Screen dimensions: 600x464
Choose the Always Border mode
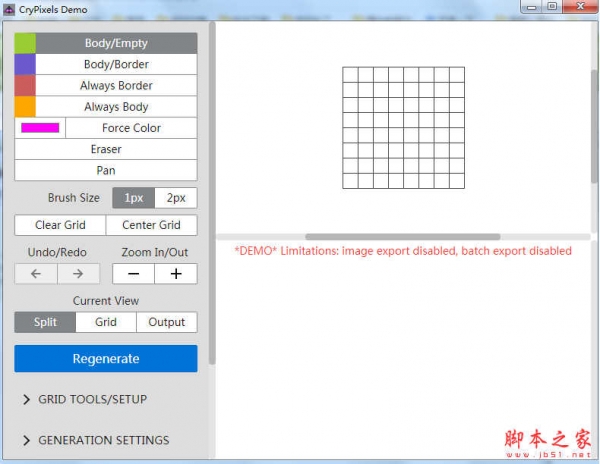(x=116, y=85)
